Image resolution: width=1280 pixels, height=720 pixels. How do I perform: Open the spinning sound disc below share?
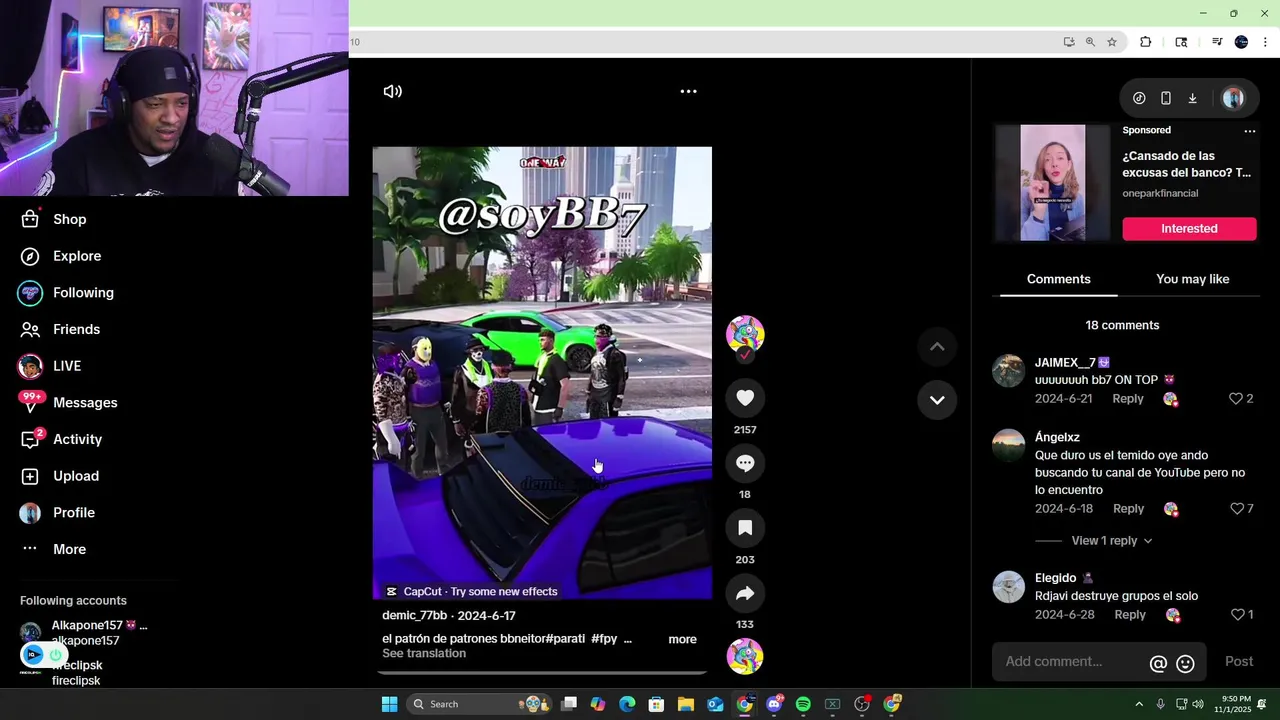[745, 657]
